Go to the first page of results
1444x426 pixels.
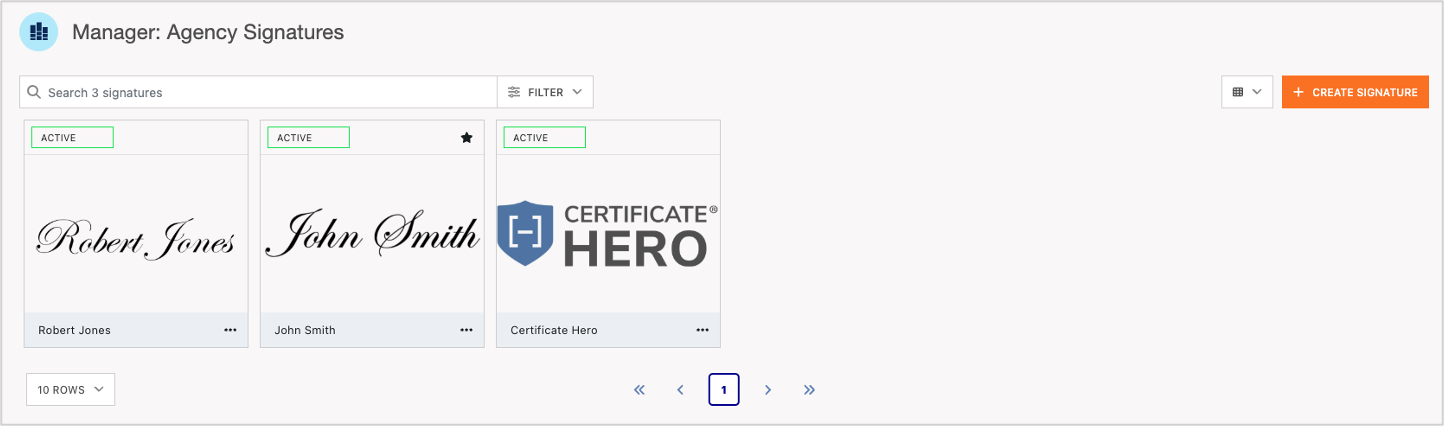click(x=640, y=390)
